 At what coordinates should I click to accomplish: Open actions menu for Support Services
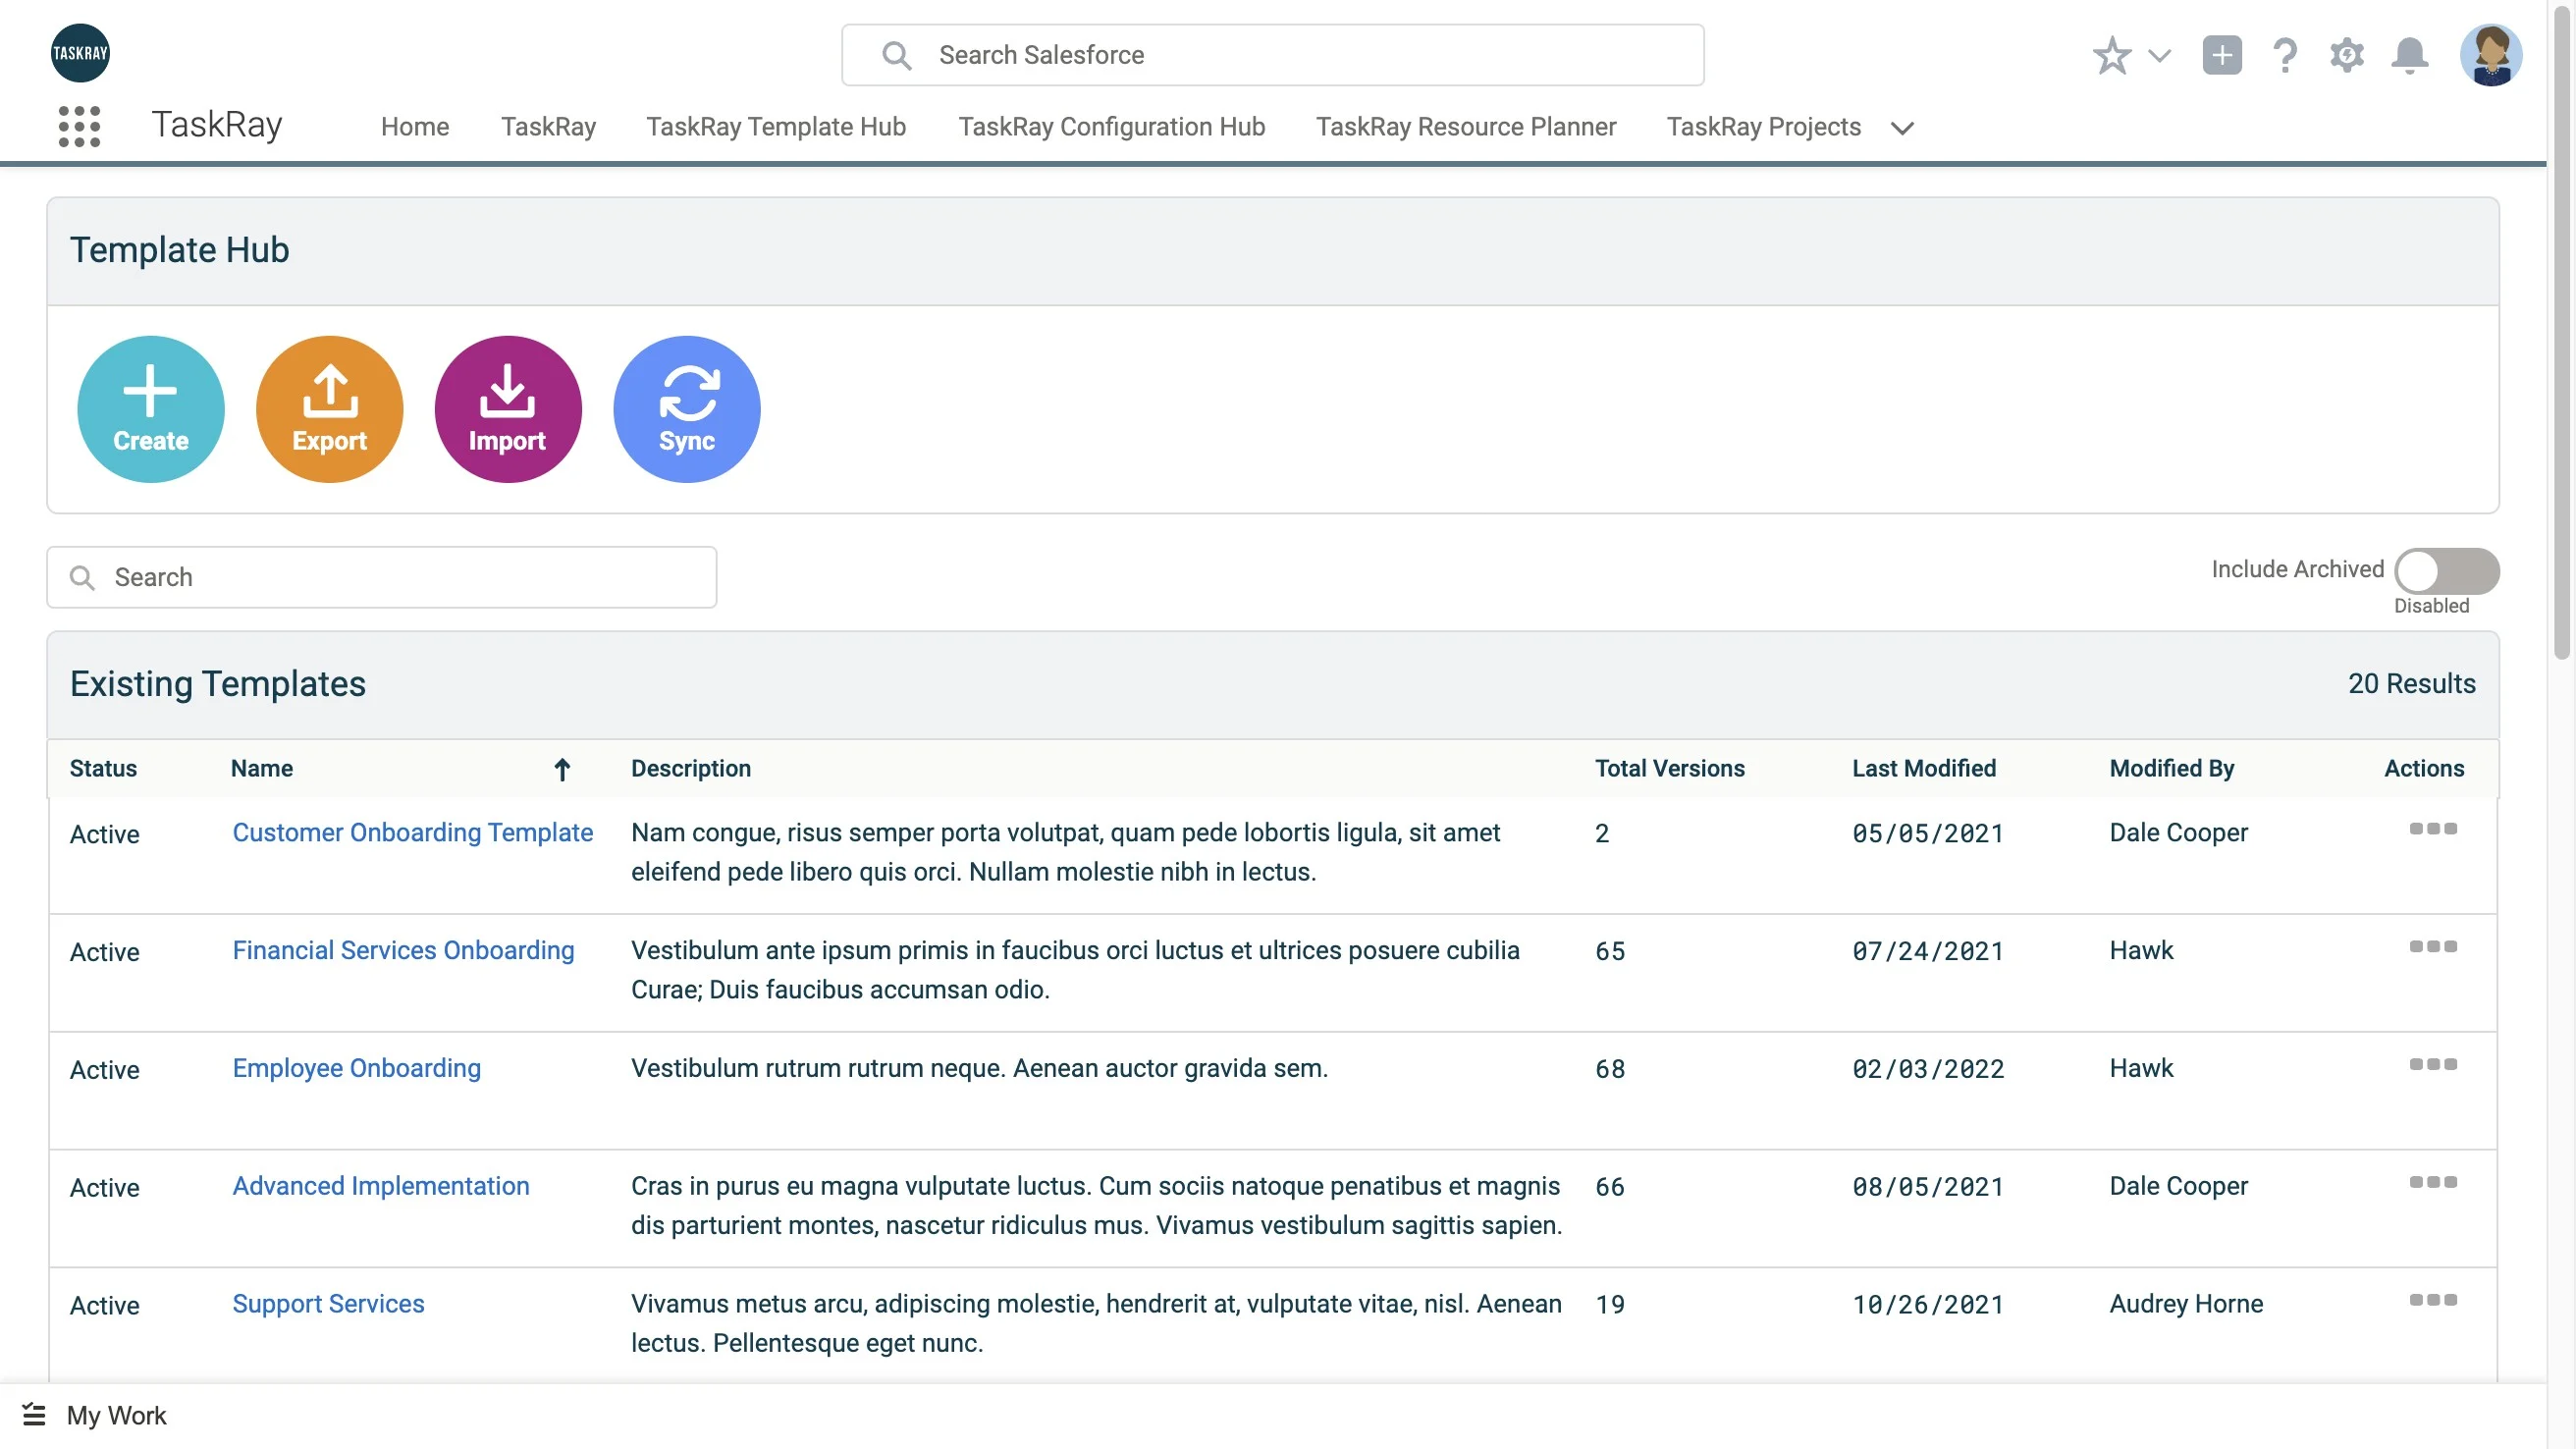[2432, 1301]
